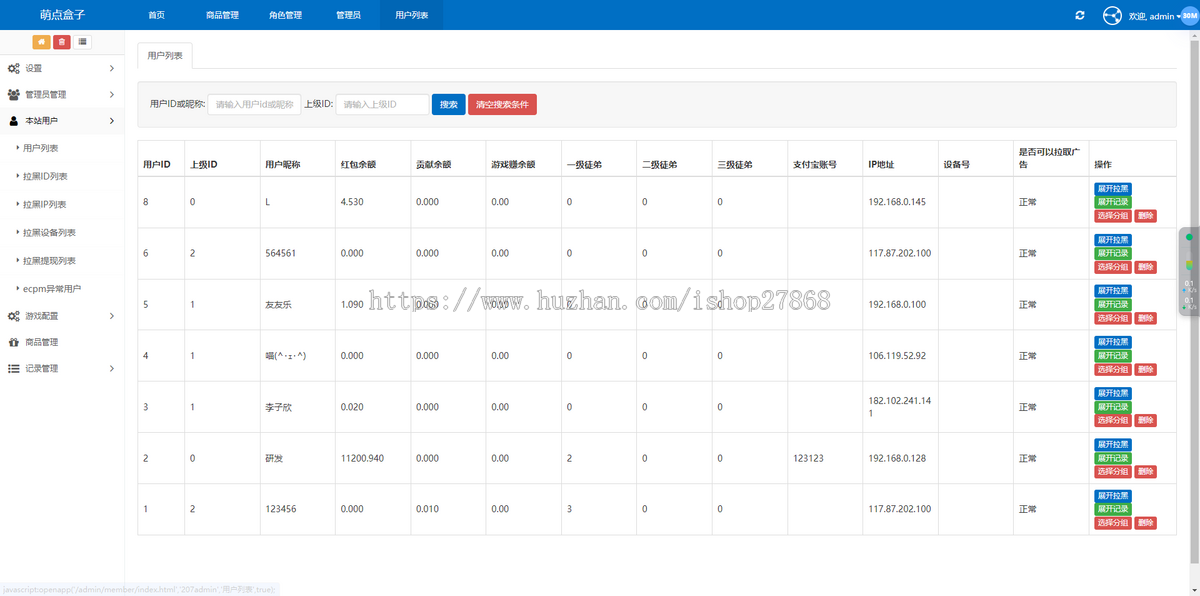Click IP address 192.168.0.145

[x=897, y=202]
